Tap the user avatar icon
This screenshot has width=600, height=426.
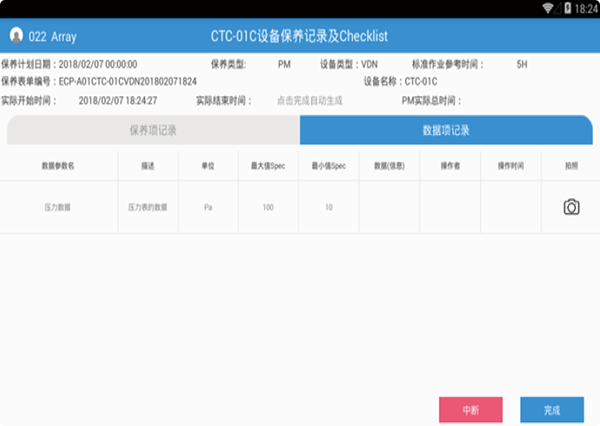click(x=16, y=35)
